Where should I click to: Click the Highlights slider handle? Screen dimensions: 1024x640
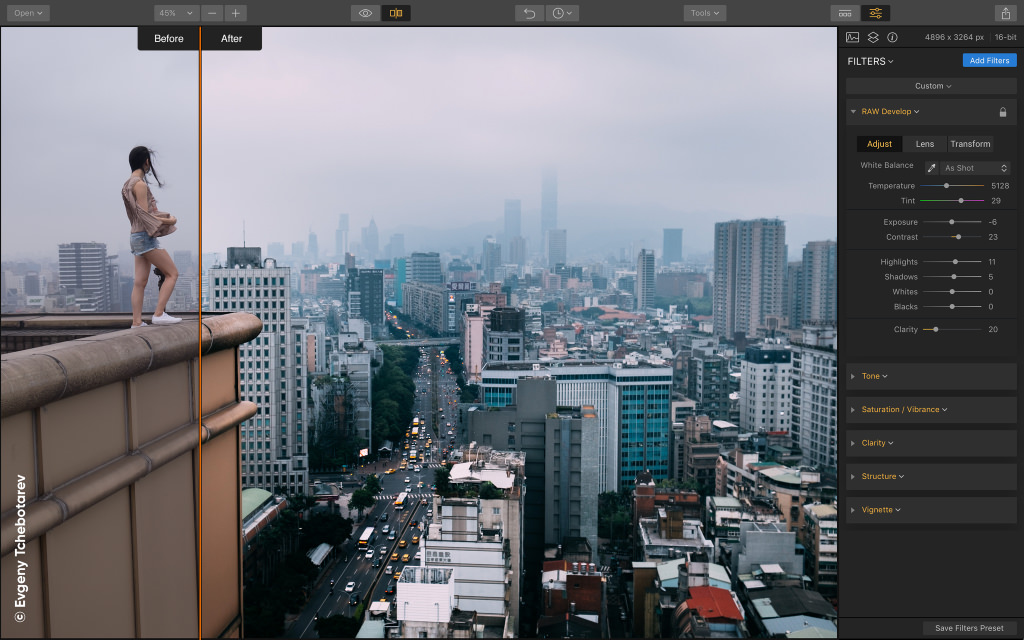(x=955, y=262)
